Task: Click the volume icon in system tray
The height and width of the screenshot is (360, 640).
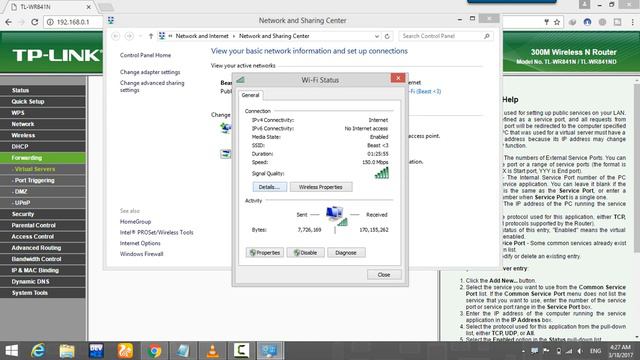Action: [580, 351]
